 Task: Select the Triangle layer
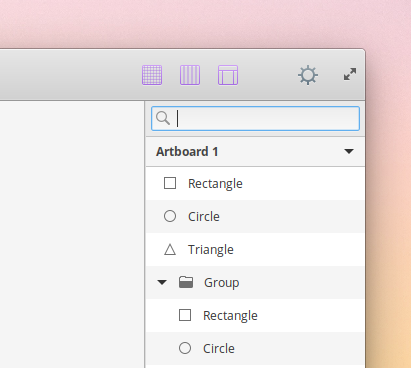click(x=255, y=249)
